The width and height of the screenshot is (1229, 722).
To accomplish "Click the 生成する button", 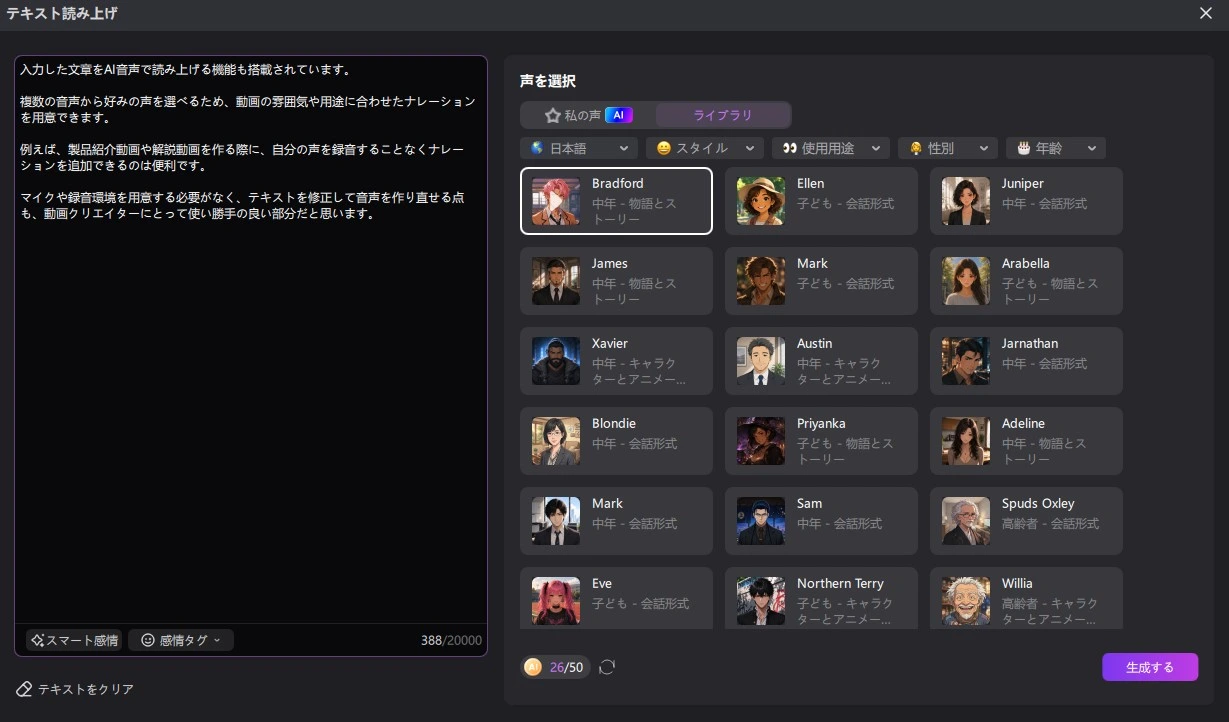I will (1150, 667).
